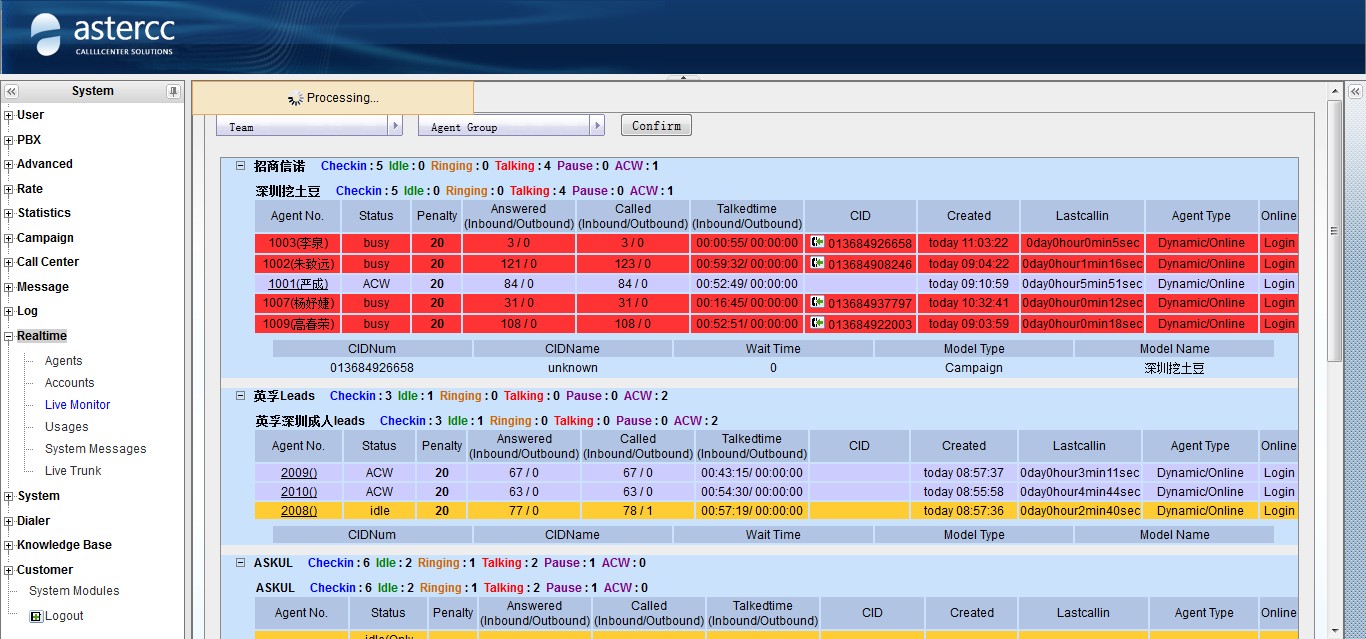Viewport: 1366px width, 639px height.
Task: Open the Team dropdown
Action: pos(395,126)
